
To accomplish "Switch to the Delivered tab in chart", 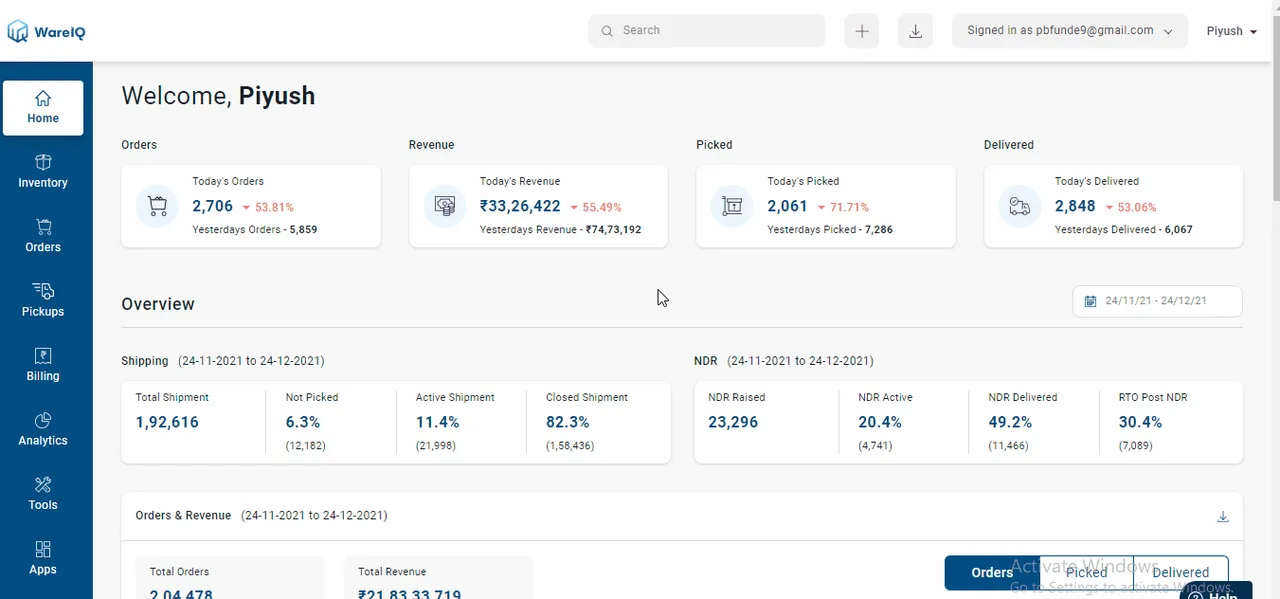I will pyautogui.click(x=1180, y=573).
